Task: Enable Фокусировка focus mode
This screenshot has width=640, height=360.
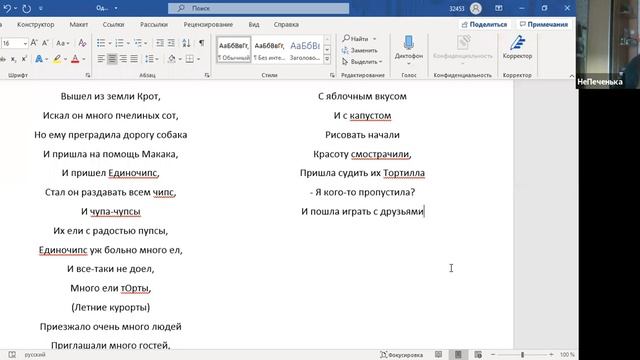Action: tap(401, 355)
